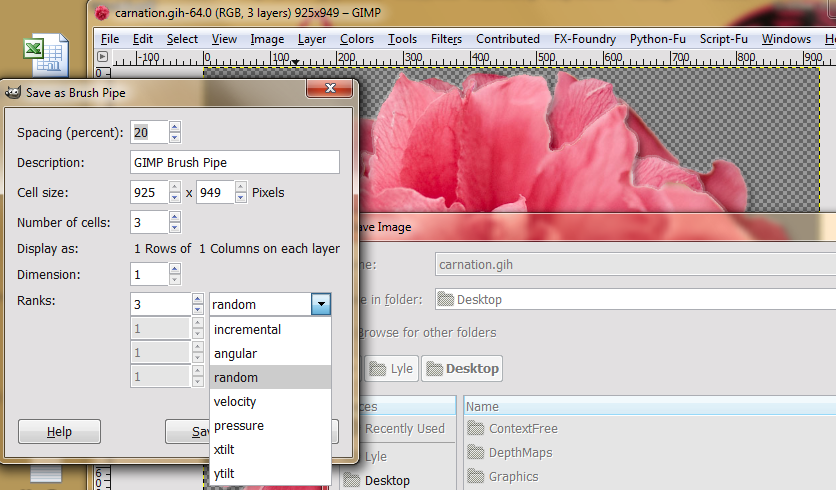Collapse the random selection mode dropdown arrow
The height and width of the screenshot is (490, 836).
[321, 304]
